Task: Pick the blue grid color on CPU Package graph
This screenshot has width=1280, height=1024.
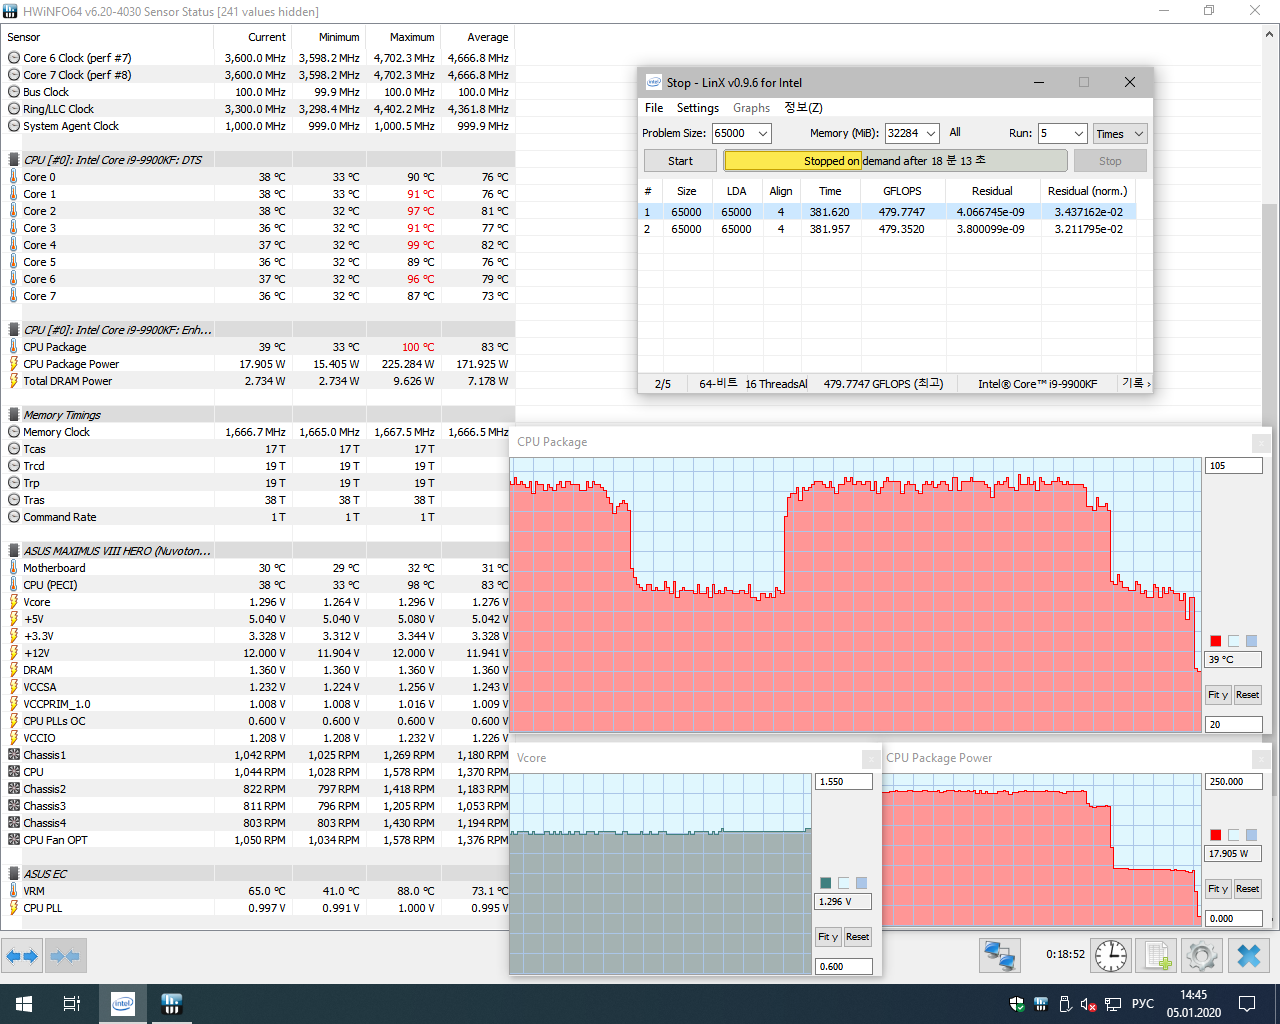Action: point(1252,641)
